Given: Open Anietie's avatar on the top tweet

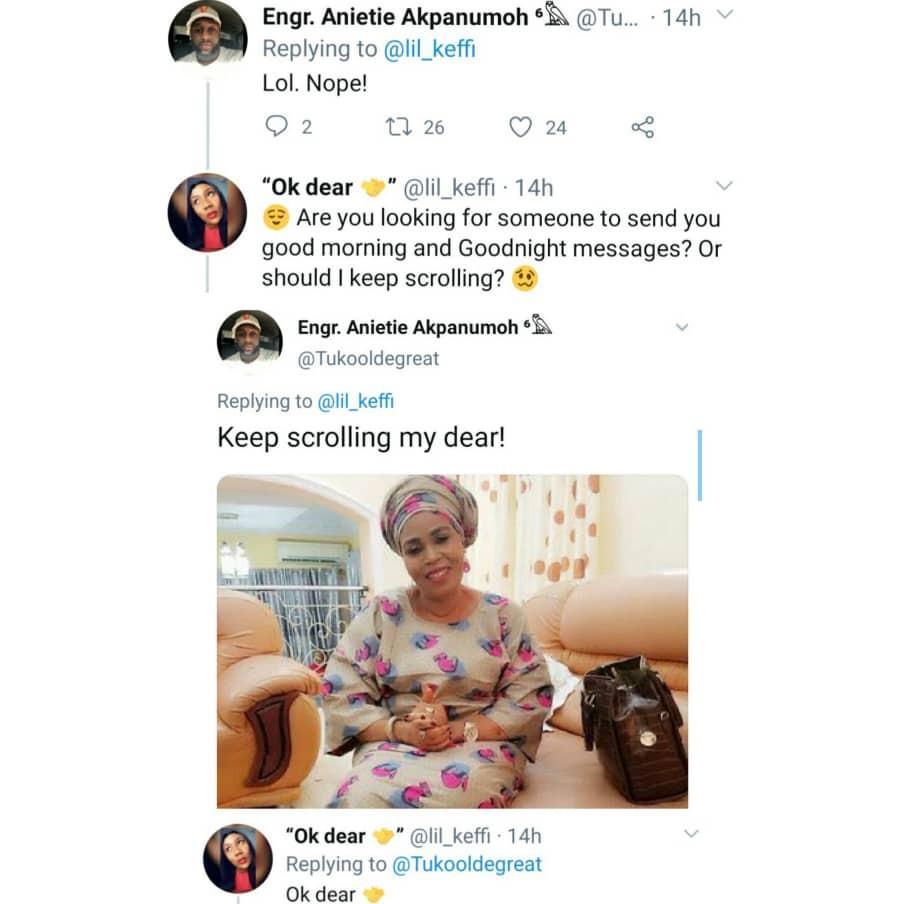Looking at the screenshot, I should (207, 33).
